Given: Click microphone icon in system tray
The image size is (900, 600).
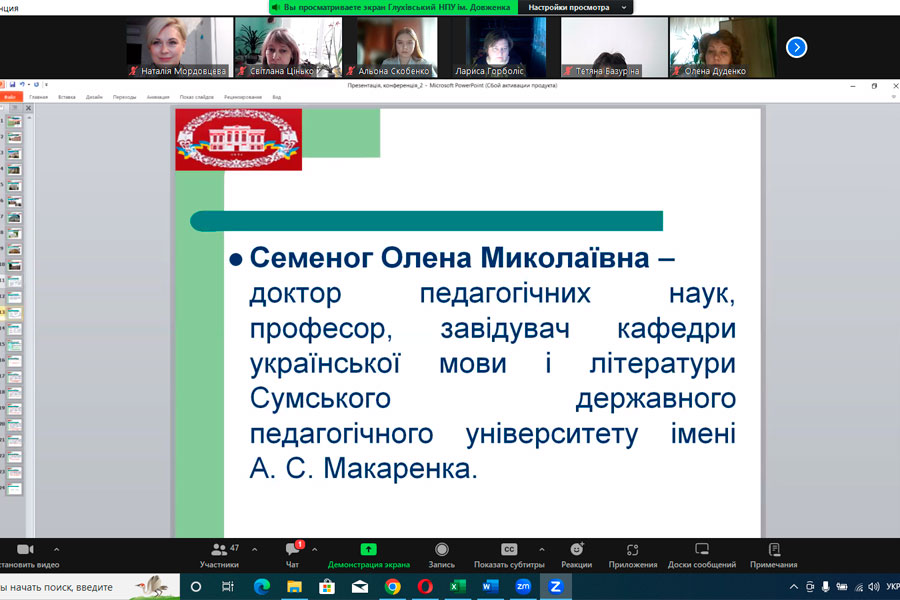Looking at the screenshot, I should point(825,587).
